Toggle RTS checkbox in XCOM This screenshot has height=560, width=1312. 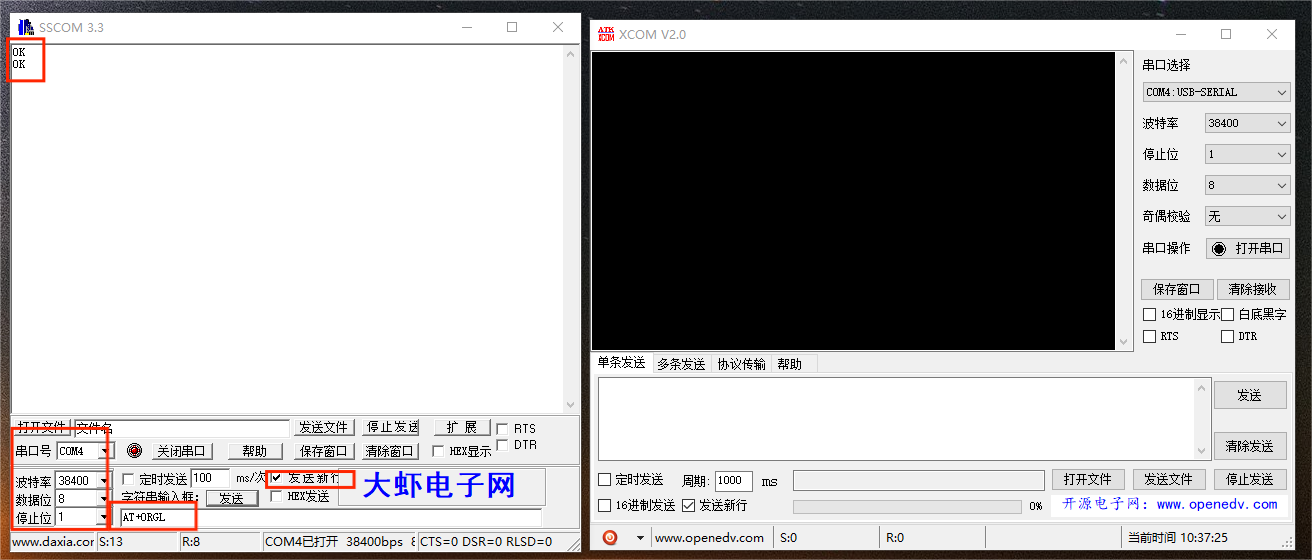click(x=1149, y=336)
